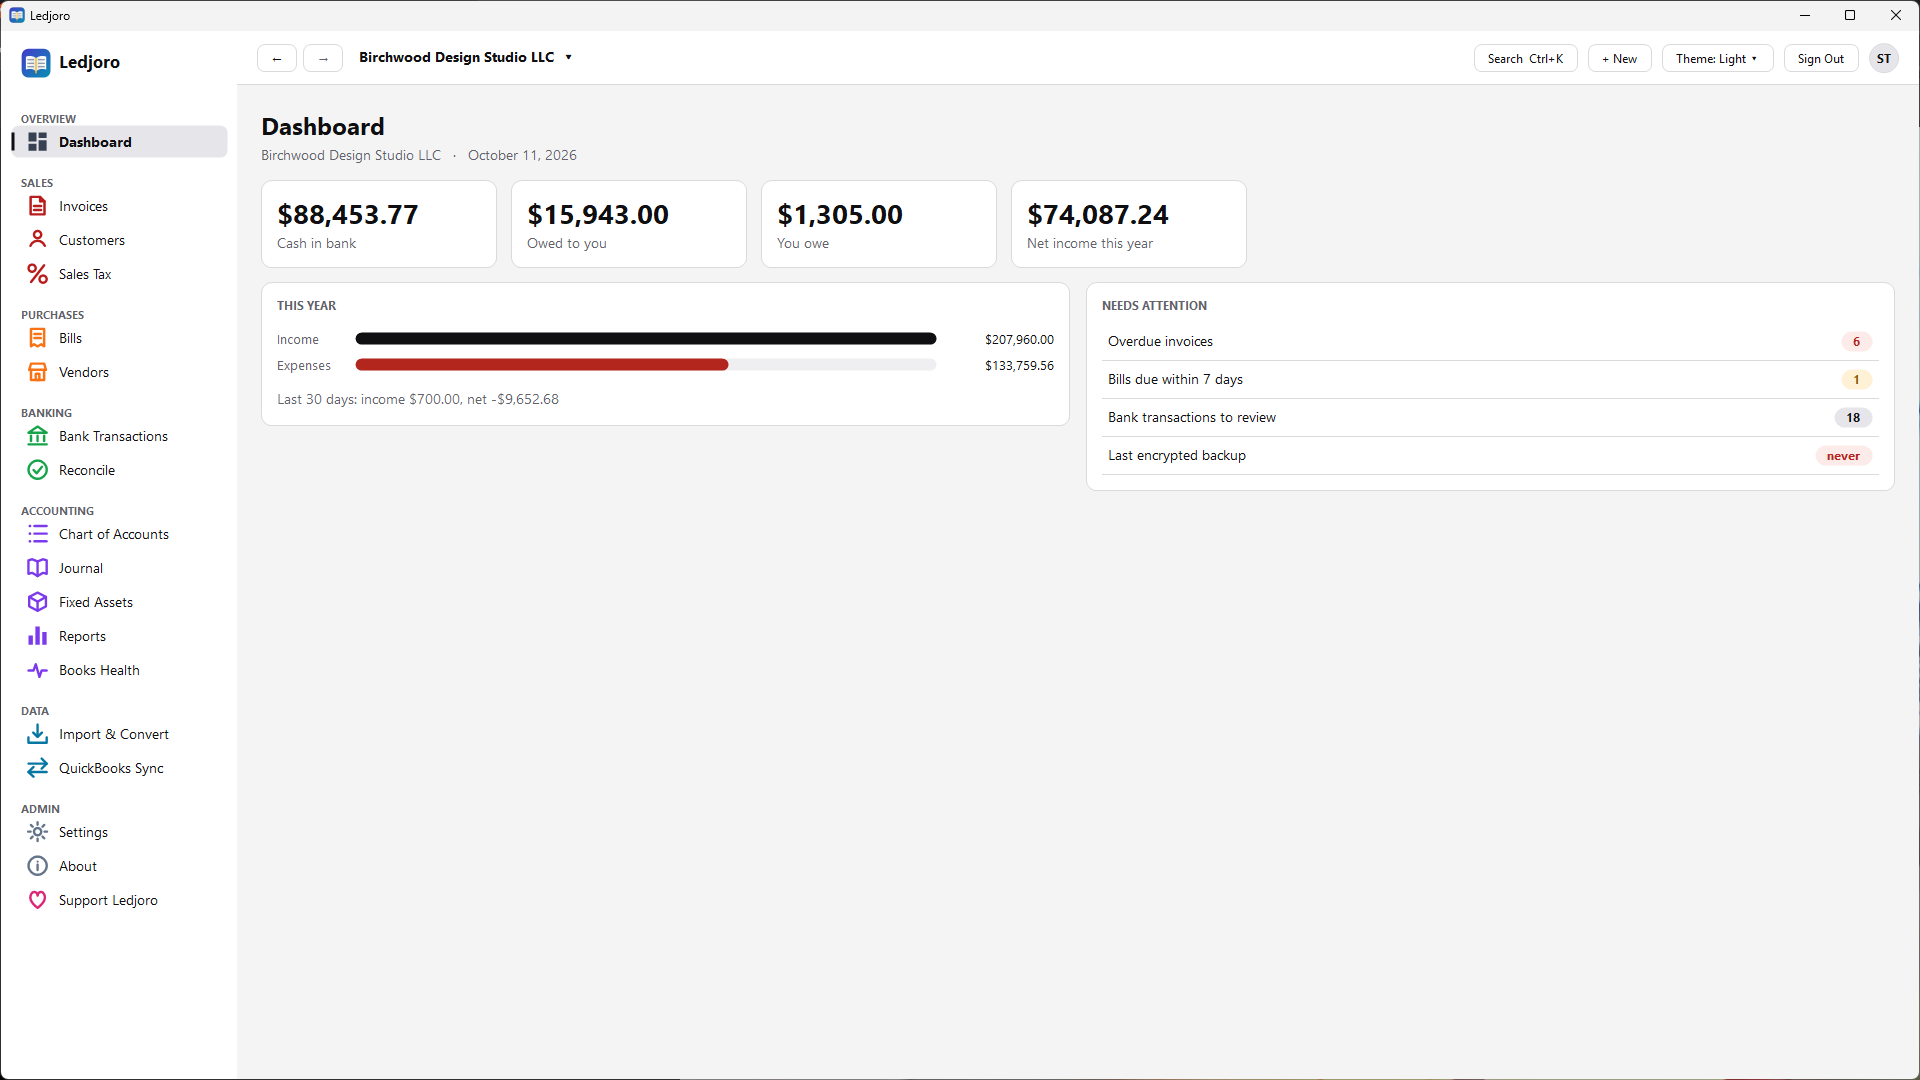Click the QuickBooks Sync arrows icon
The width and height of the screenshot is (1920, 1080).
(37, 768)
